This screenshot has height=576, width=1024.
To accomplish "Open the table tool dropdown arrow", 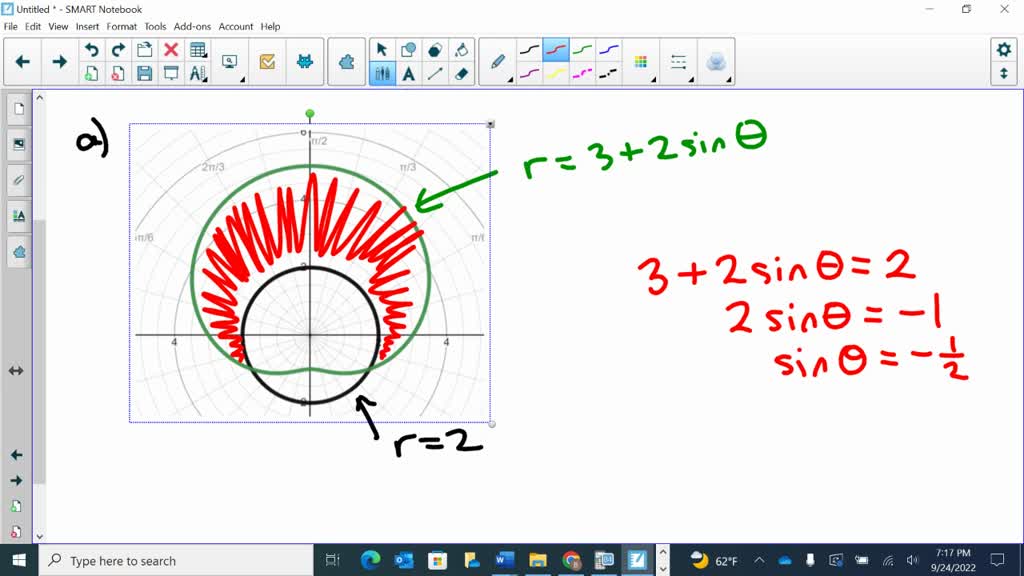I will 204,56.
